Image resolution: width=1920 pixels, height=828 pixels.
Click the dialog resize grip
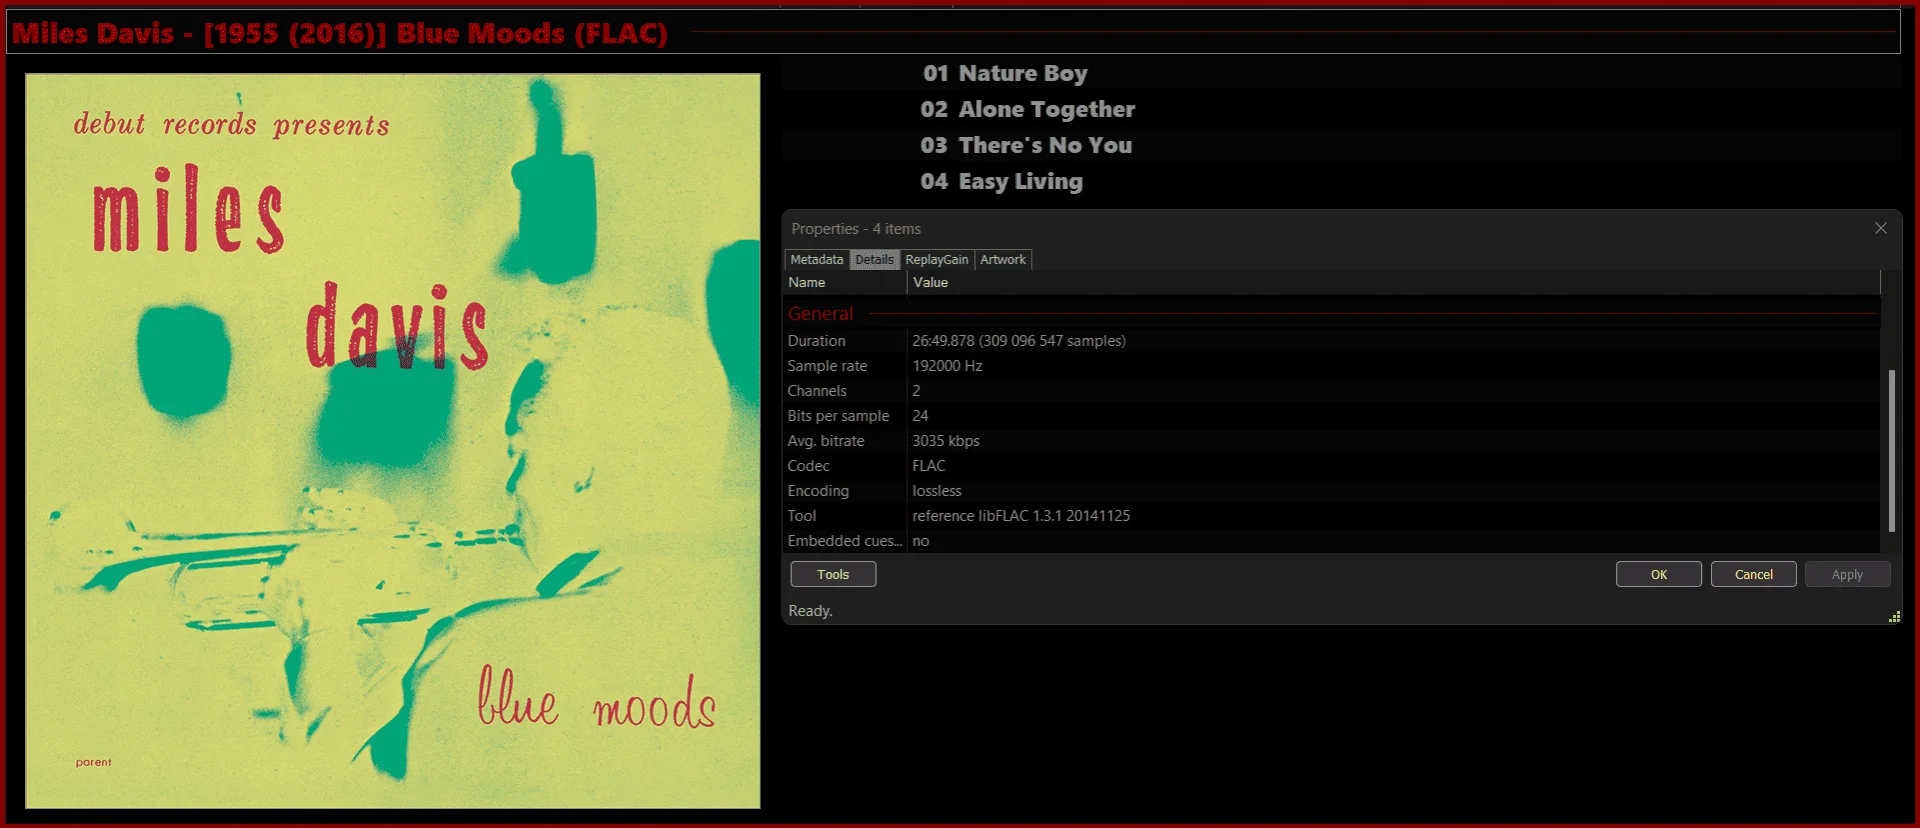[x=1894, y=617]
